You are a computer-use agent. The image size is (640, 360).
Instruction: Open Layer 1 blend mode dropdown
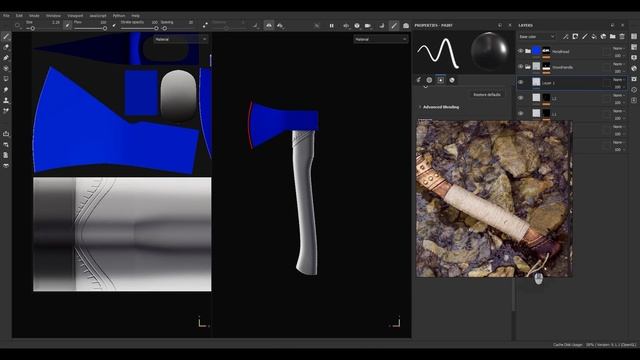619,80
